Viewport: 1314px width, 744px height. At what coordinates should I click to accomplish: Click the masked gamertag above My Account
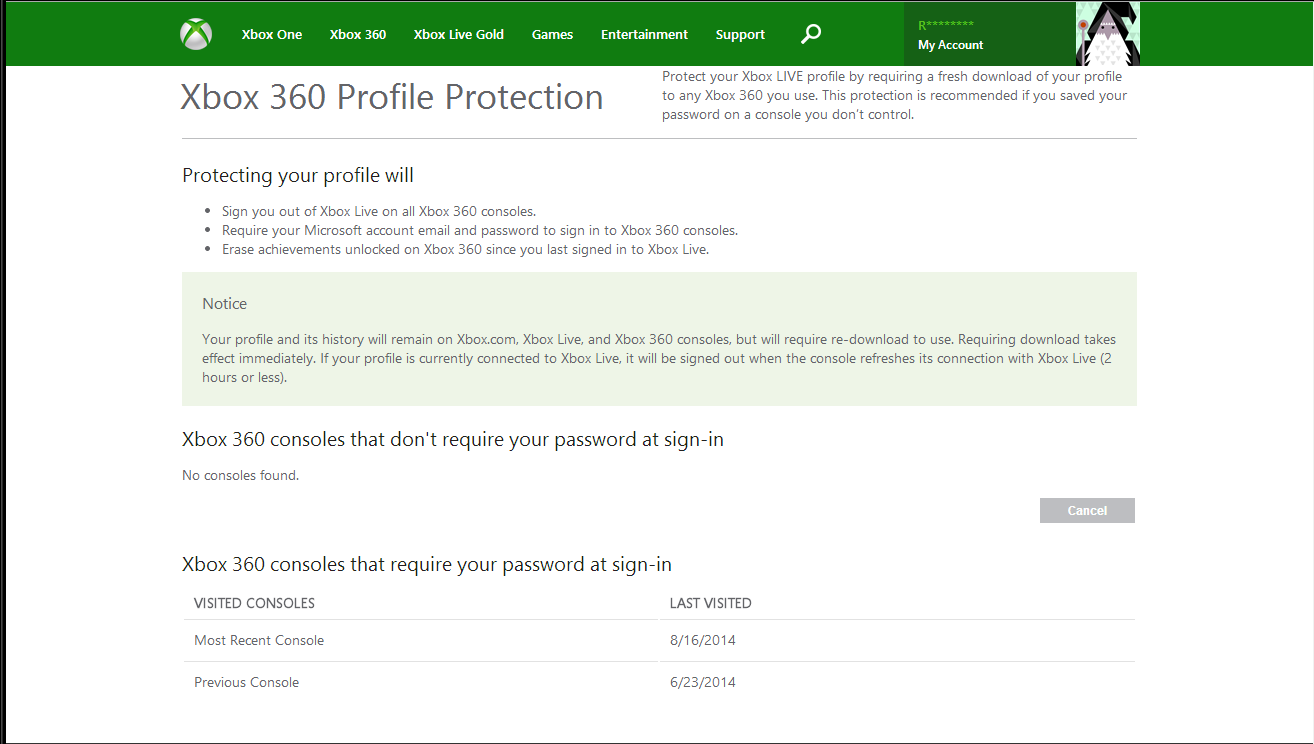point(945,25)
